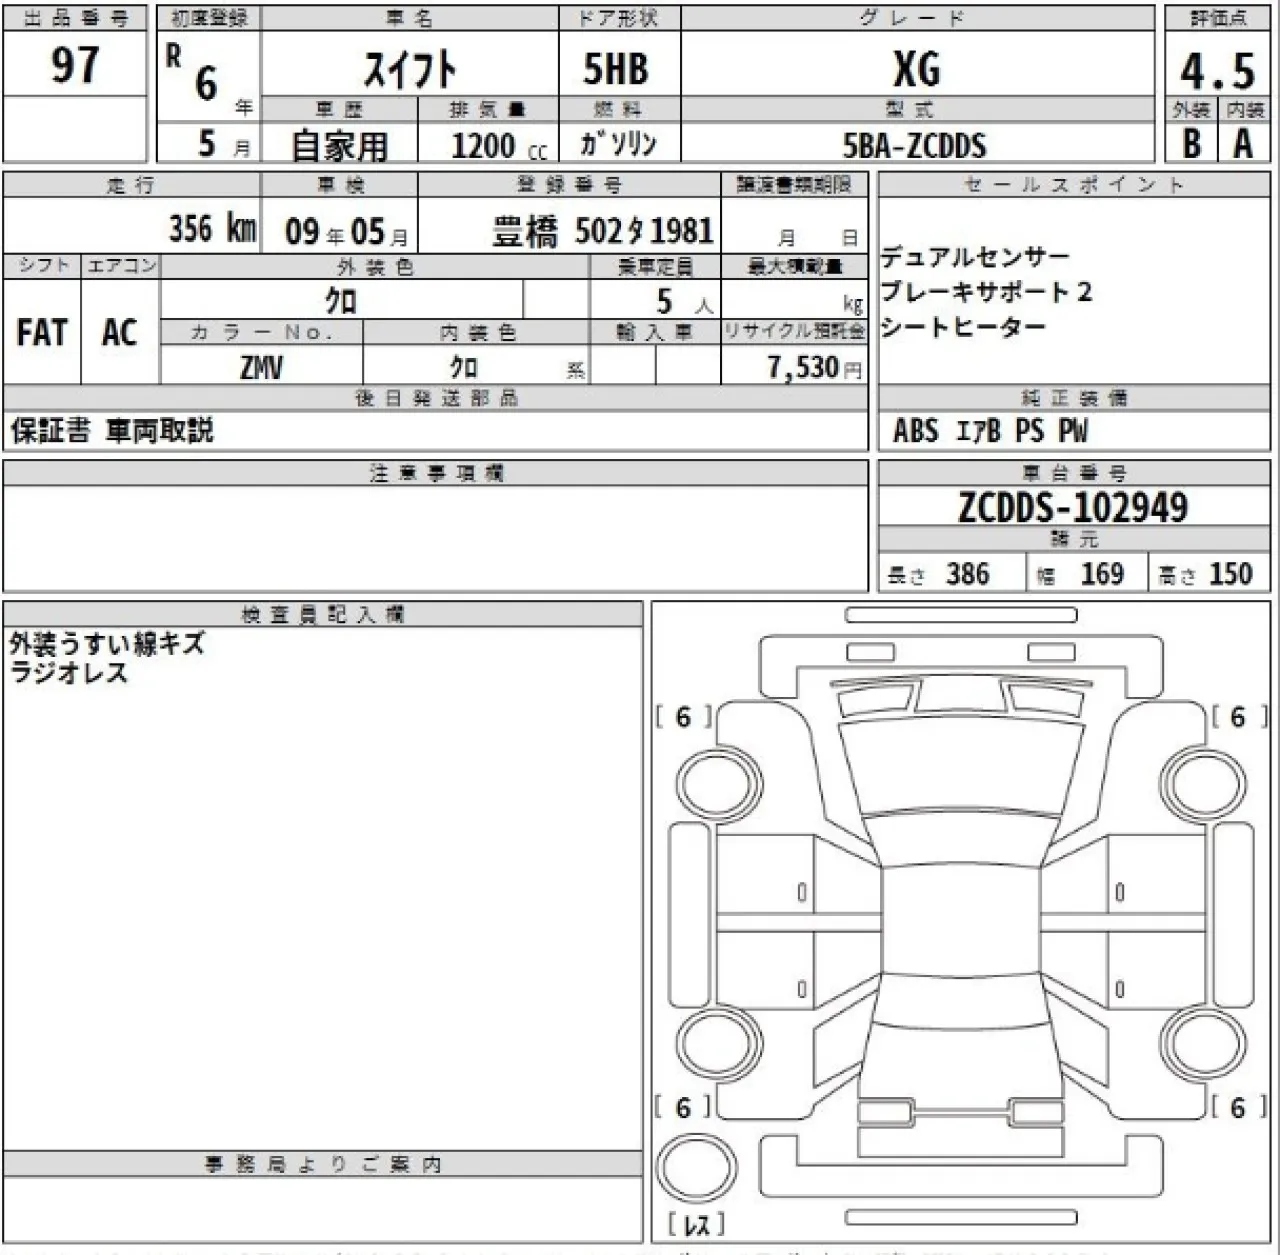The width and height of the screenshot is (1280, 1255).
Task: Click the mileage value 356 km
Action: click(x=213, y=229)
